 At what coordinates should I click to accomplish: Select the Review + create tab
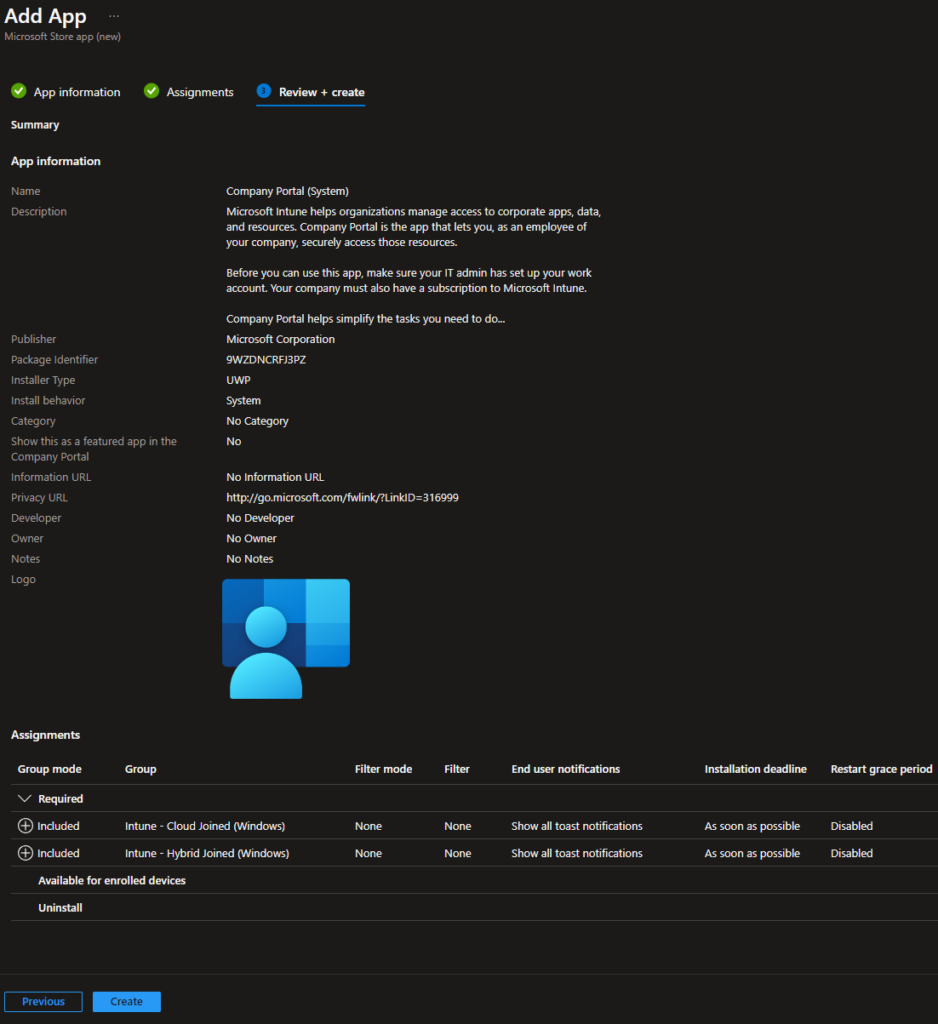[x=318, y=91]
